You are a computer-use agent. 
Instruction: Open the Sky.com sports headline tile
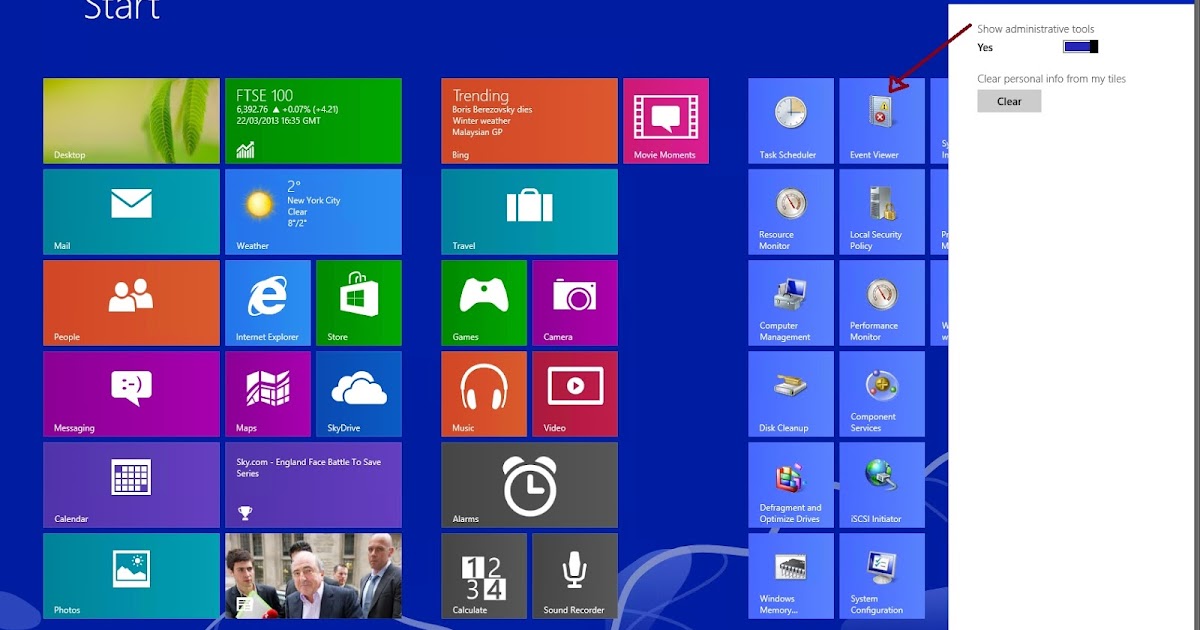313,485
